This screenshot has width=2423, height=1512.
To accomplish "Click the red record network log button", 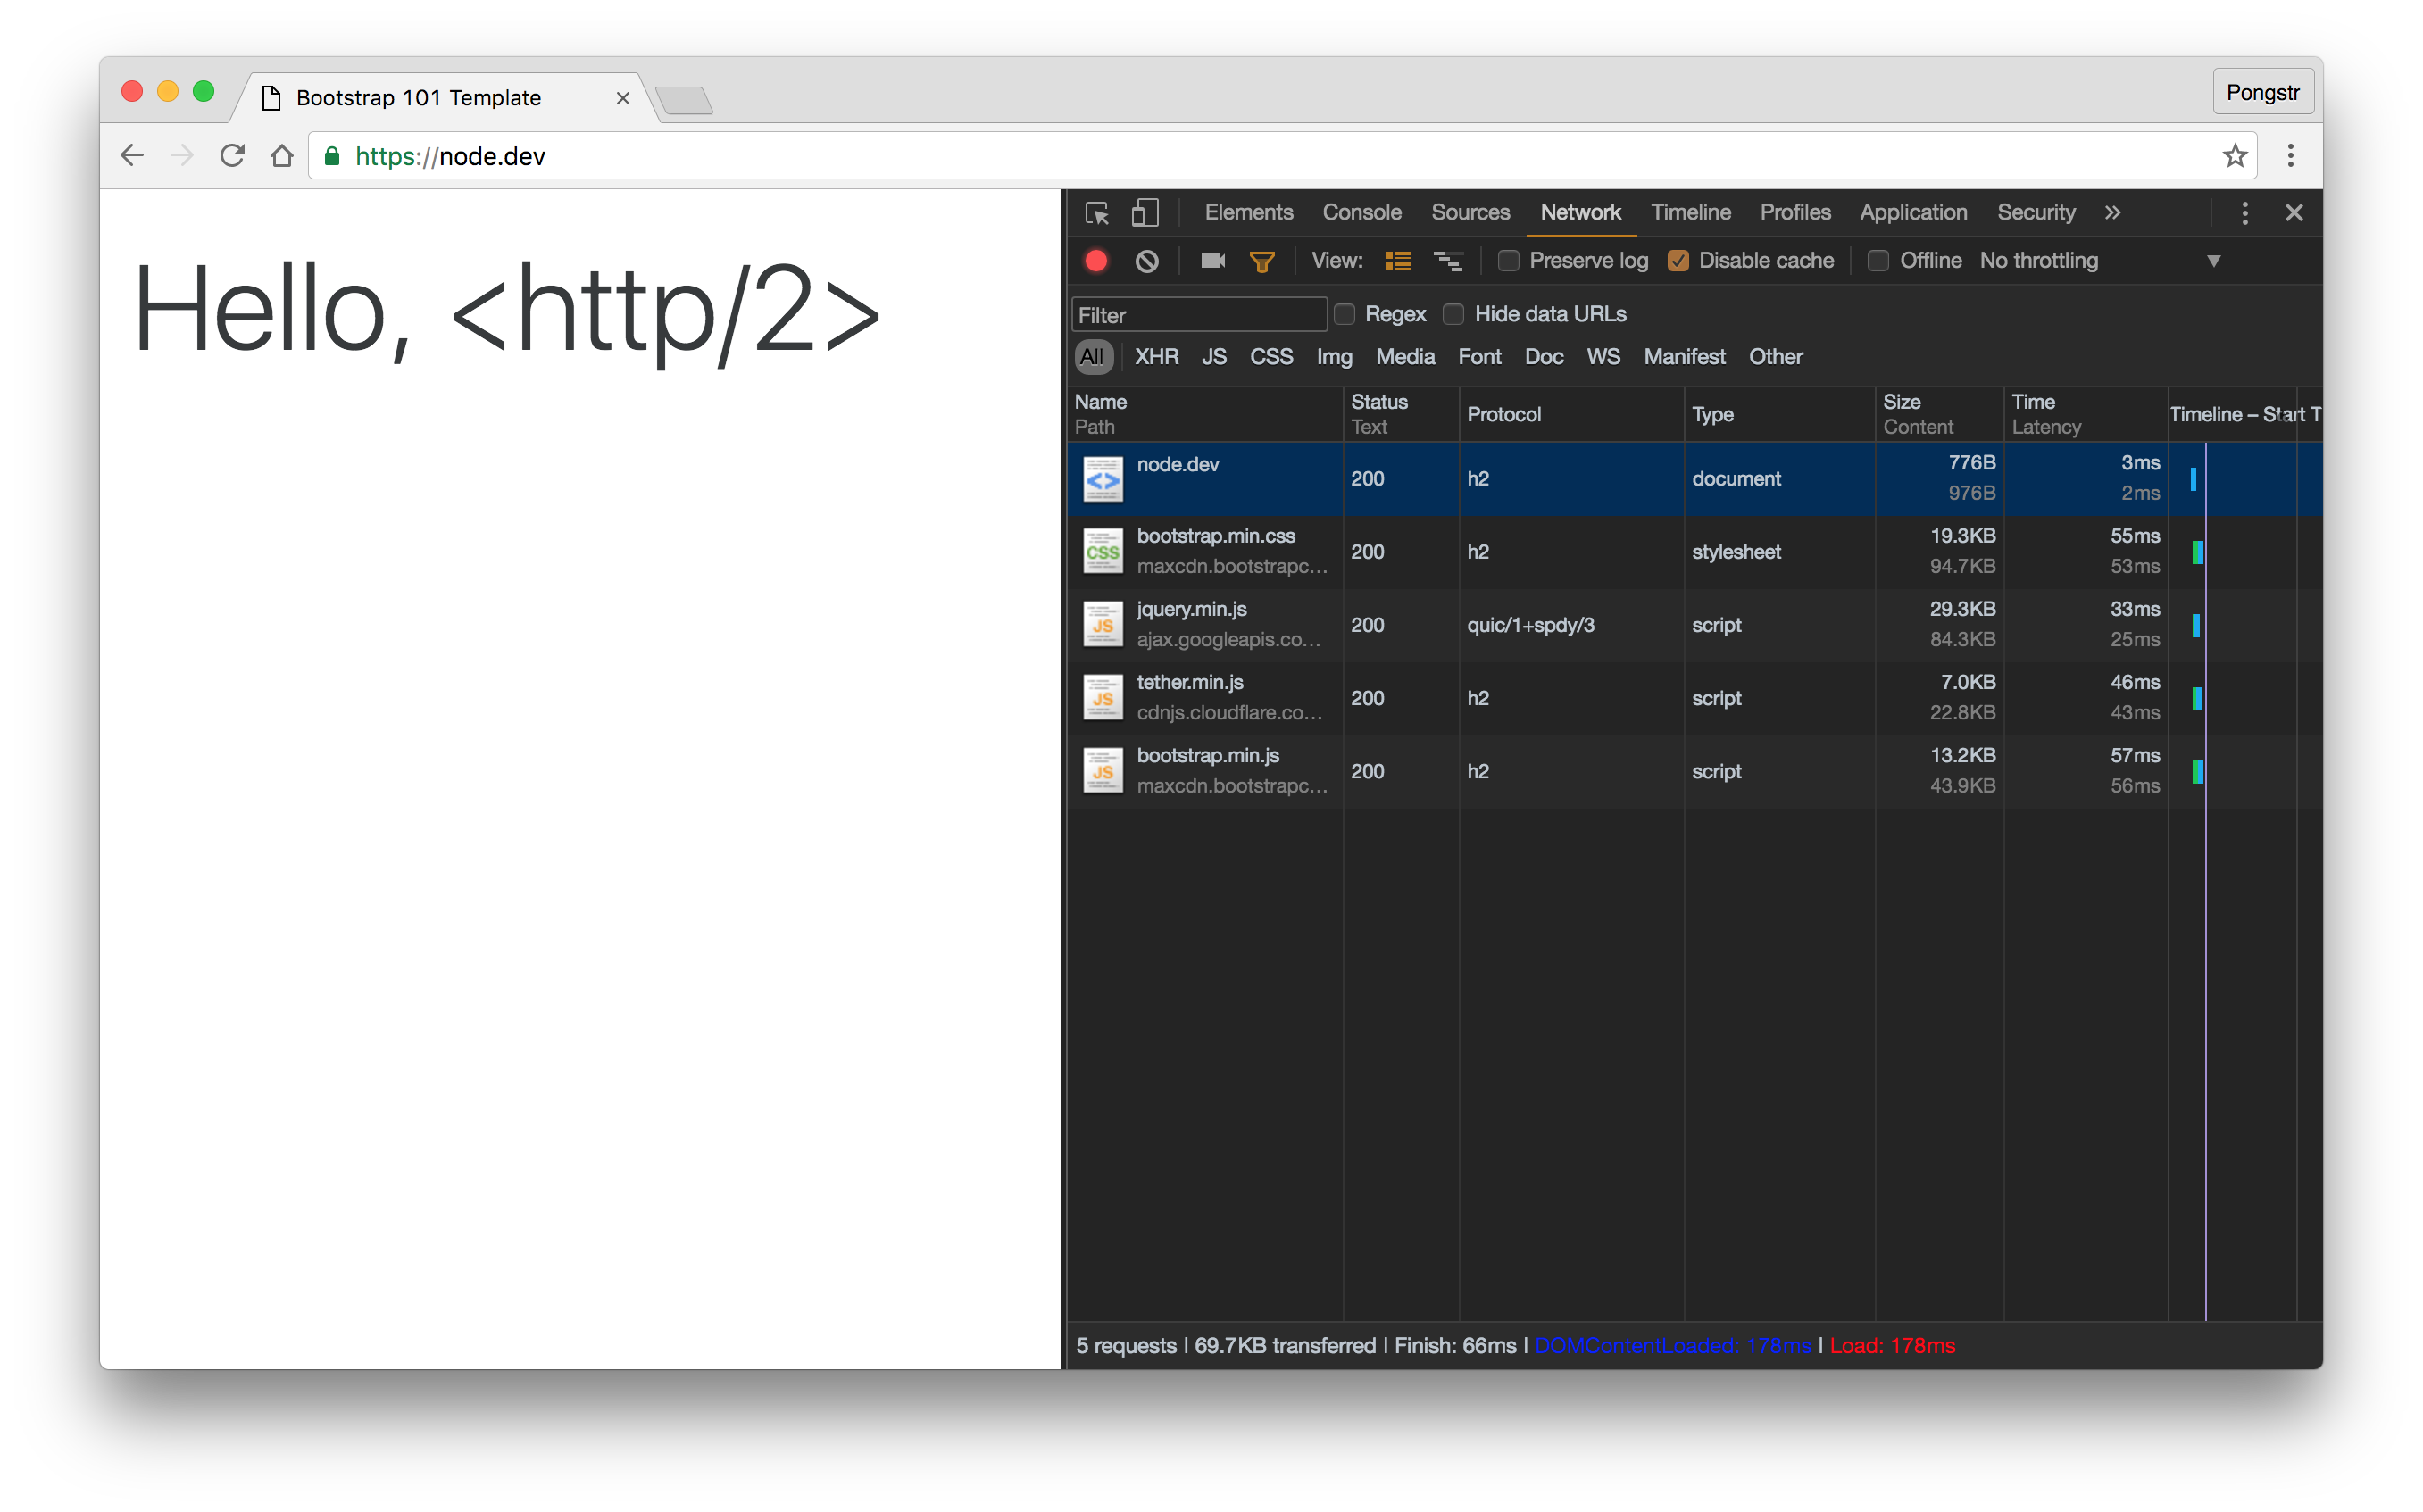I will point(1096,261).
